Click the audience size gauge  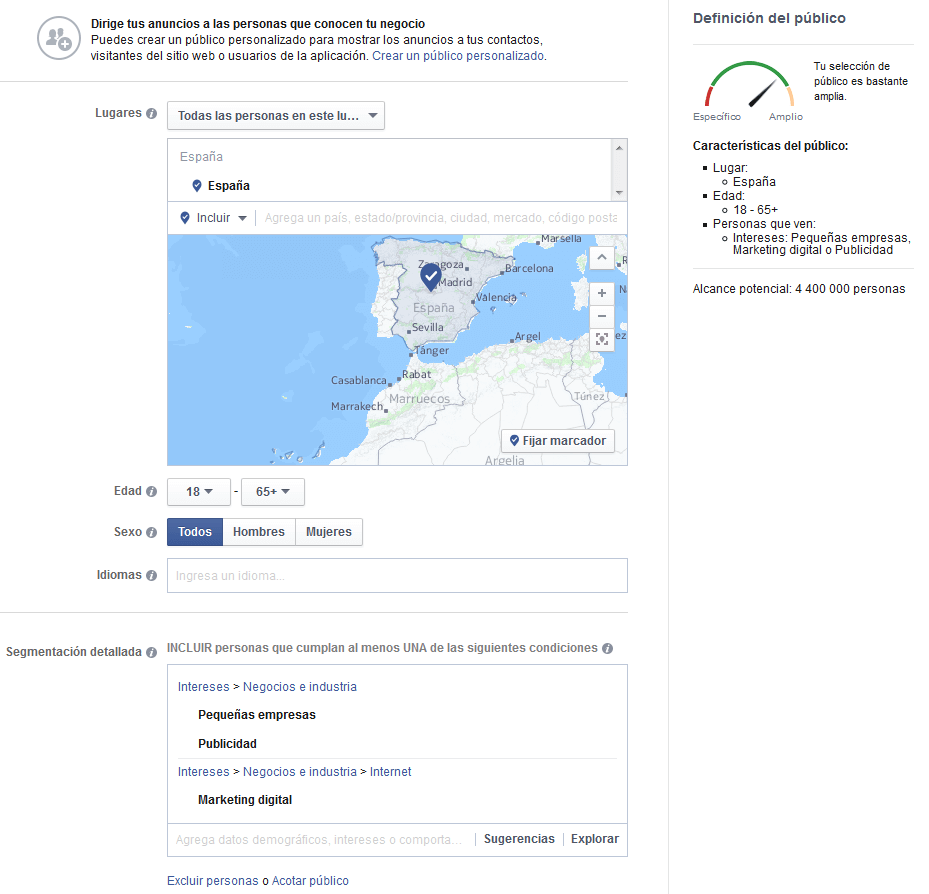coord(749,86)
